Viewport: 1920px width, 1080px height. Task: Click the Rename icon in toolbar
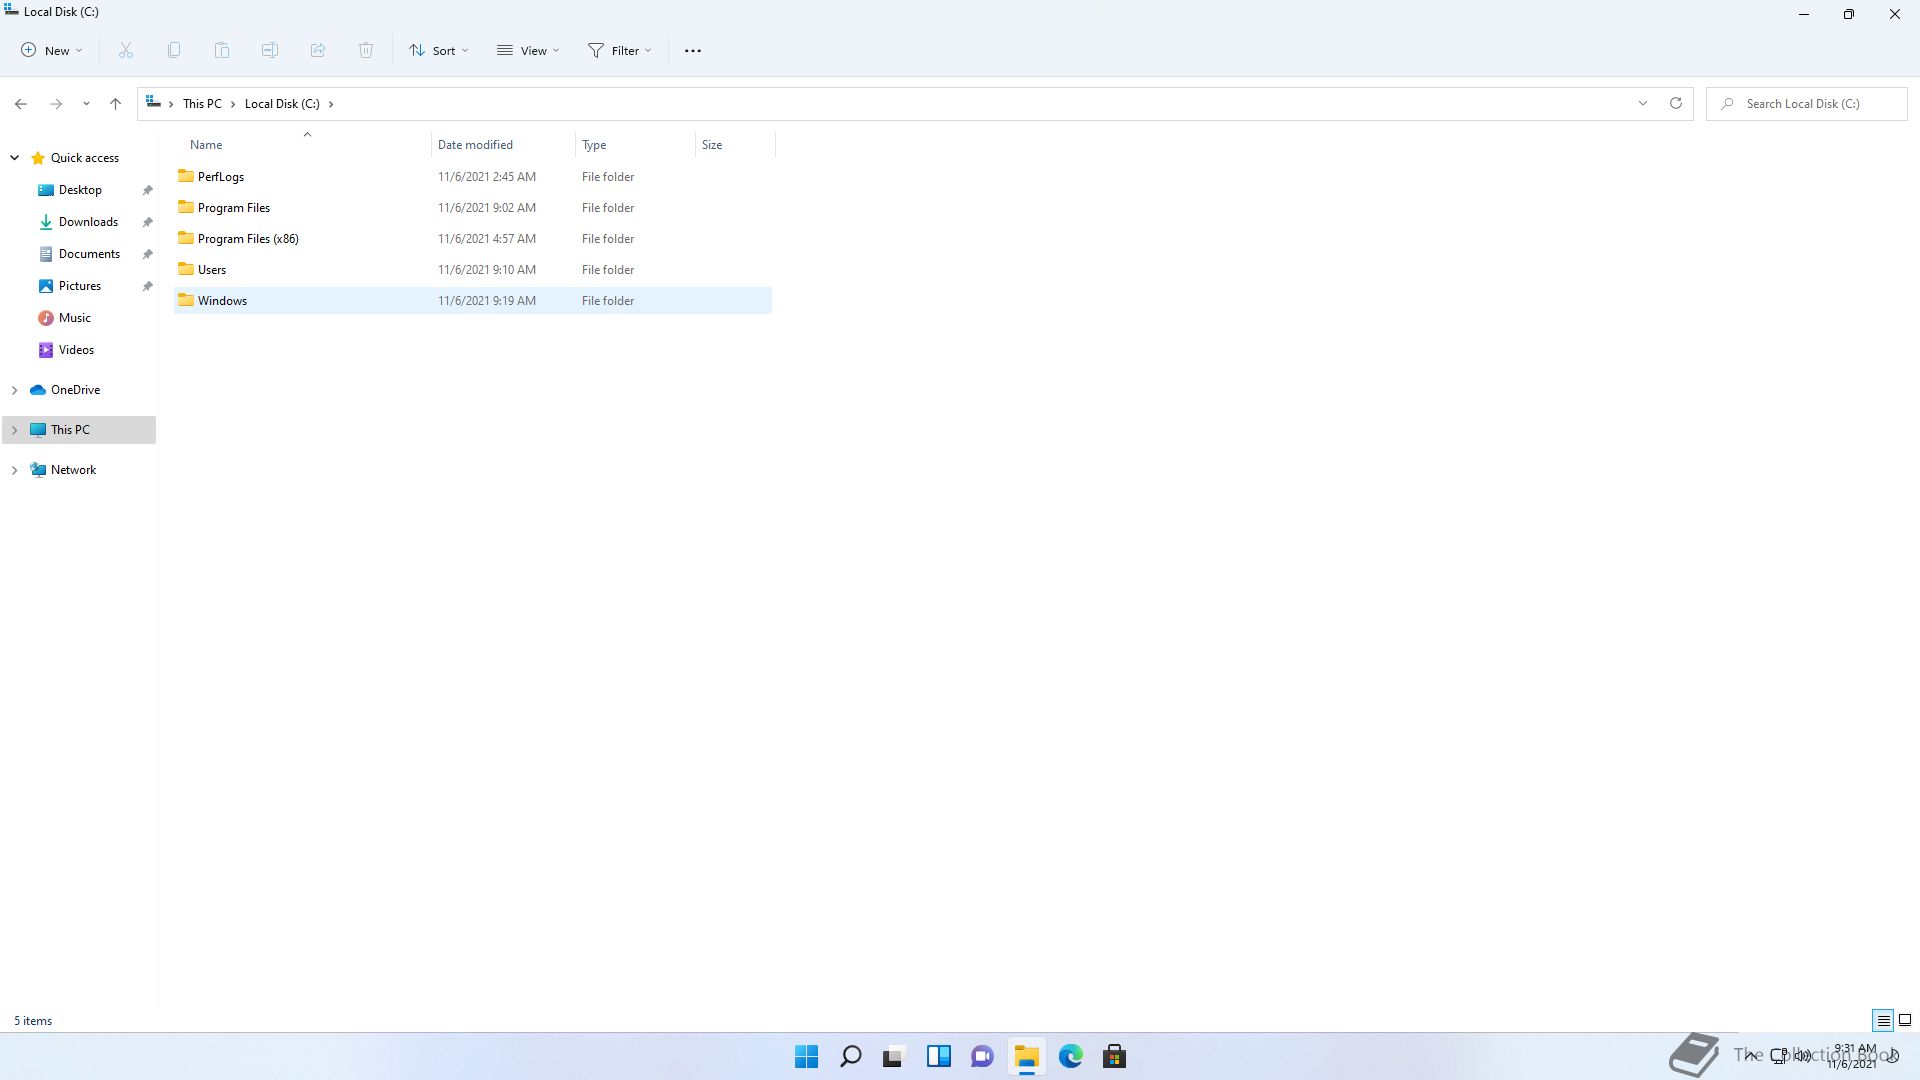[270, 50]
